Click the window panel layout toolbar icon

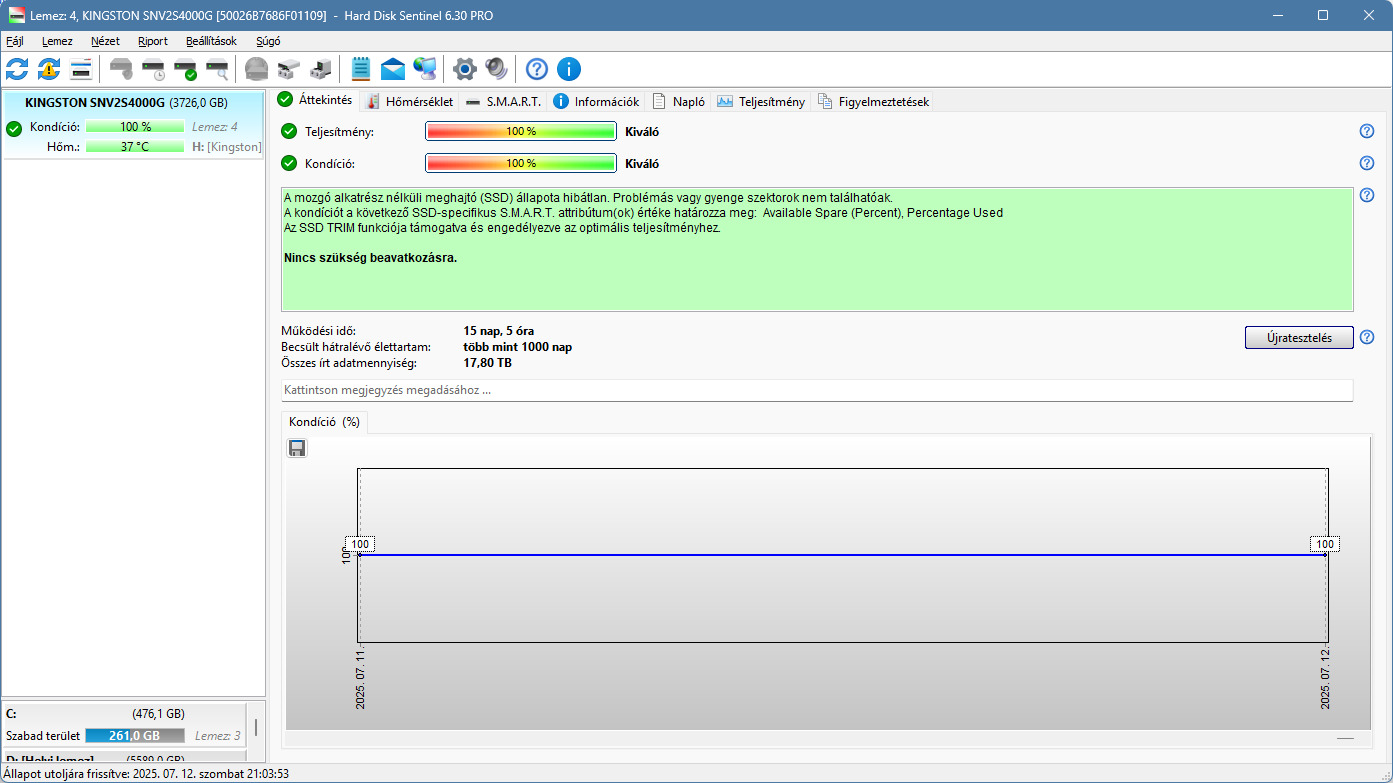point(81,69)
